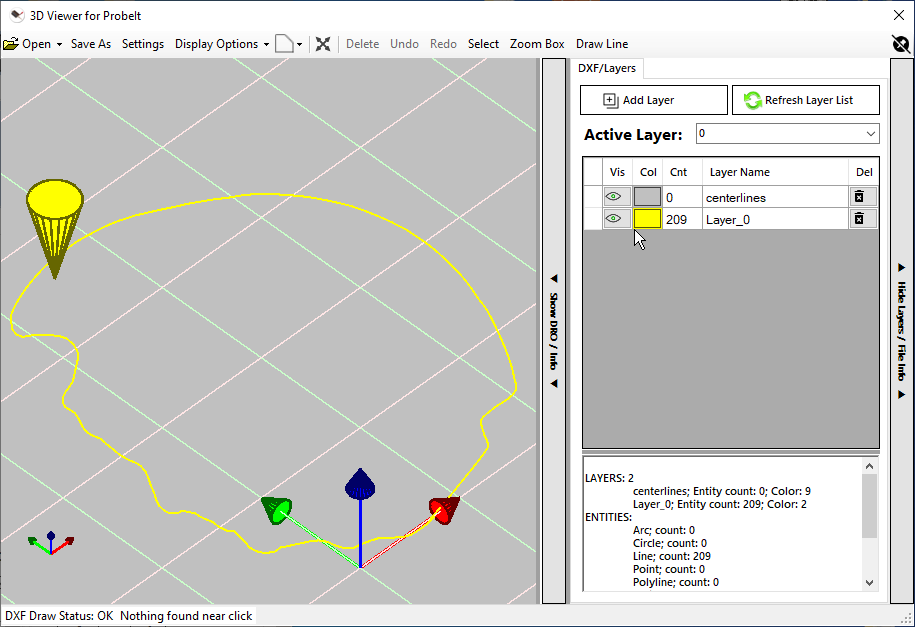The width and height of the screenshot is (915, 627).
Task: Click Undo in the toolbar
Action: pos(404,44)
